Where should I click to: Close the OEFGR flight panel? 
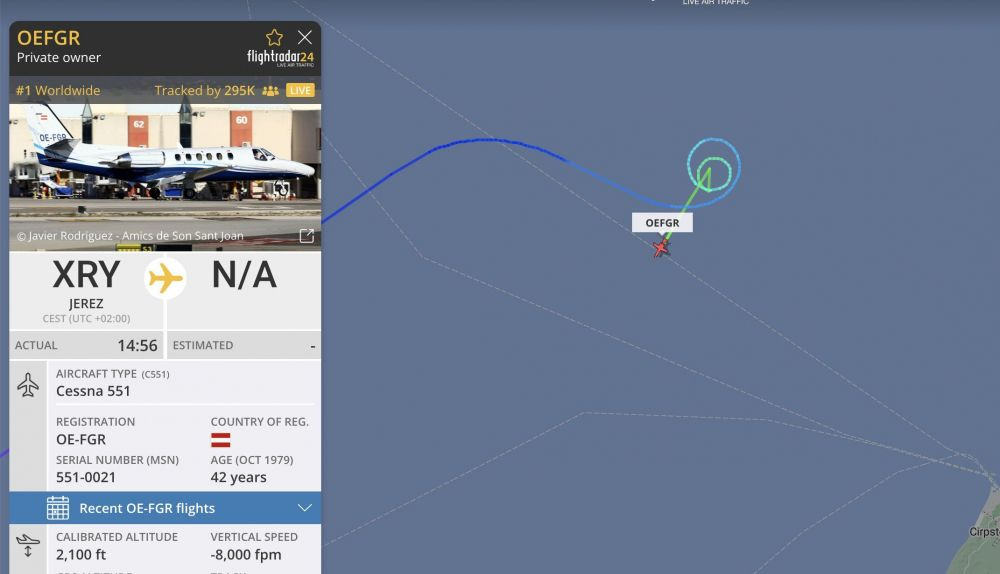(305, 38)
